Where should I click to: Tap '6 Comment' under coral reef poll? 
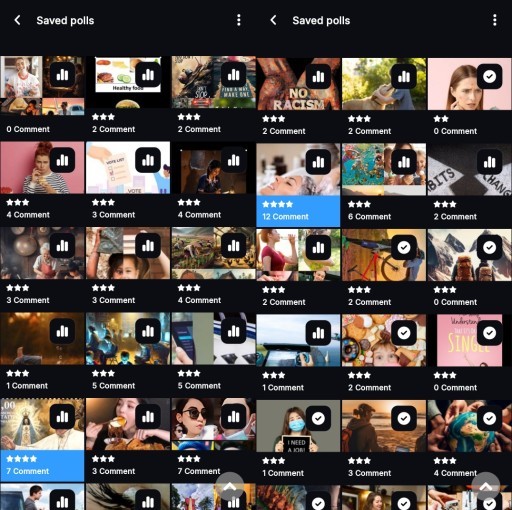369,217
